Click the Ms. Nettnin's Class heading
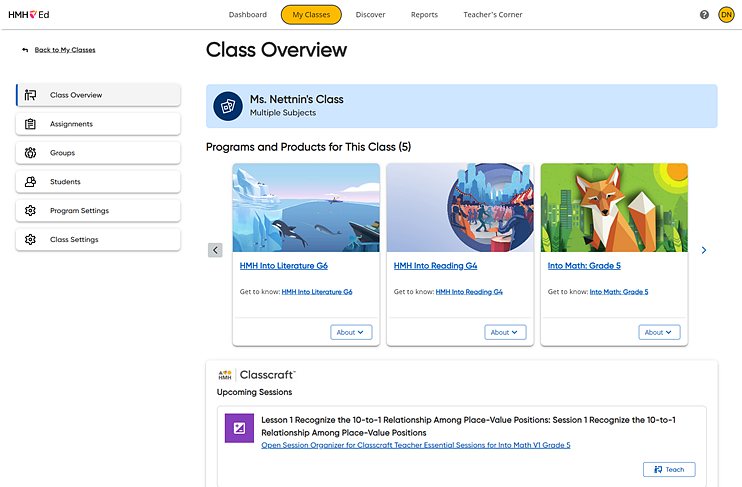The height and width of the screenshot is (487, 742). point(297,99)
